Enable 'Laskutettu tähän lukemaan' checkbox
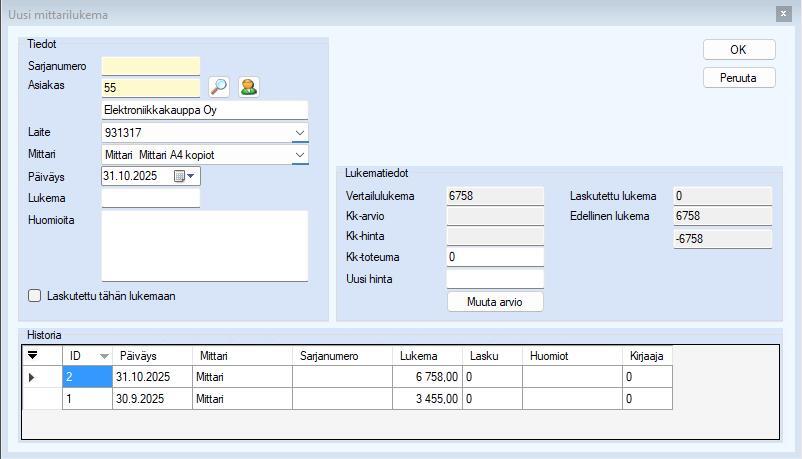 [35, 296]
